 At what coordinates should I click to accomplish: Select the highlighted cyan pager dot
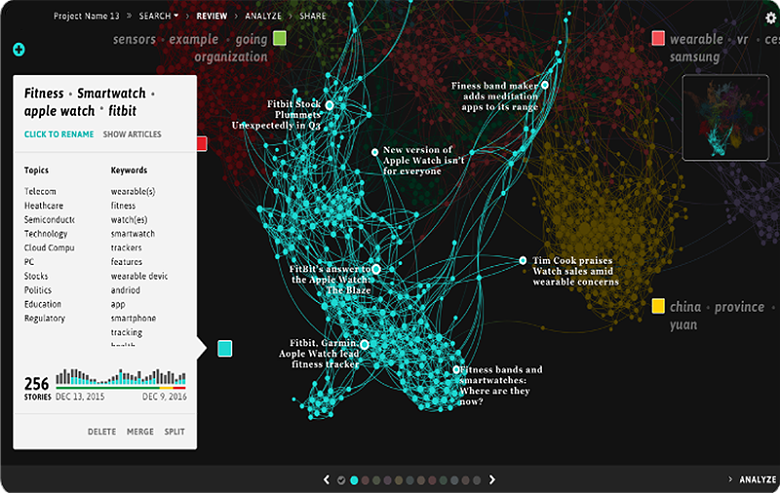pos(354,480)
